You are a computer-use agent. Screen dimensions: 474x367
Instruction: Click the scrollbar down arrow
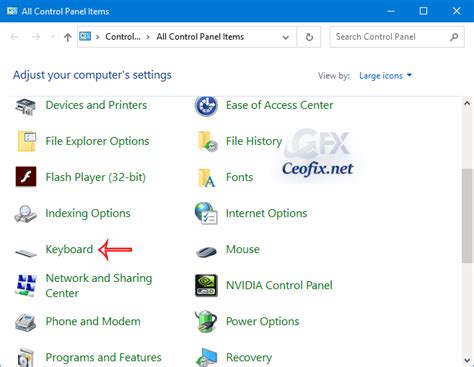[x=467, y=360]
